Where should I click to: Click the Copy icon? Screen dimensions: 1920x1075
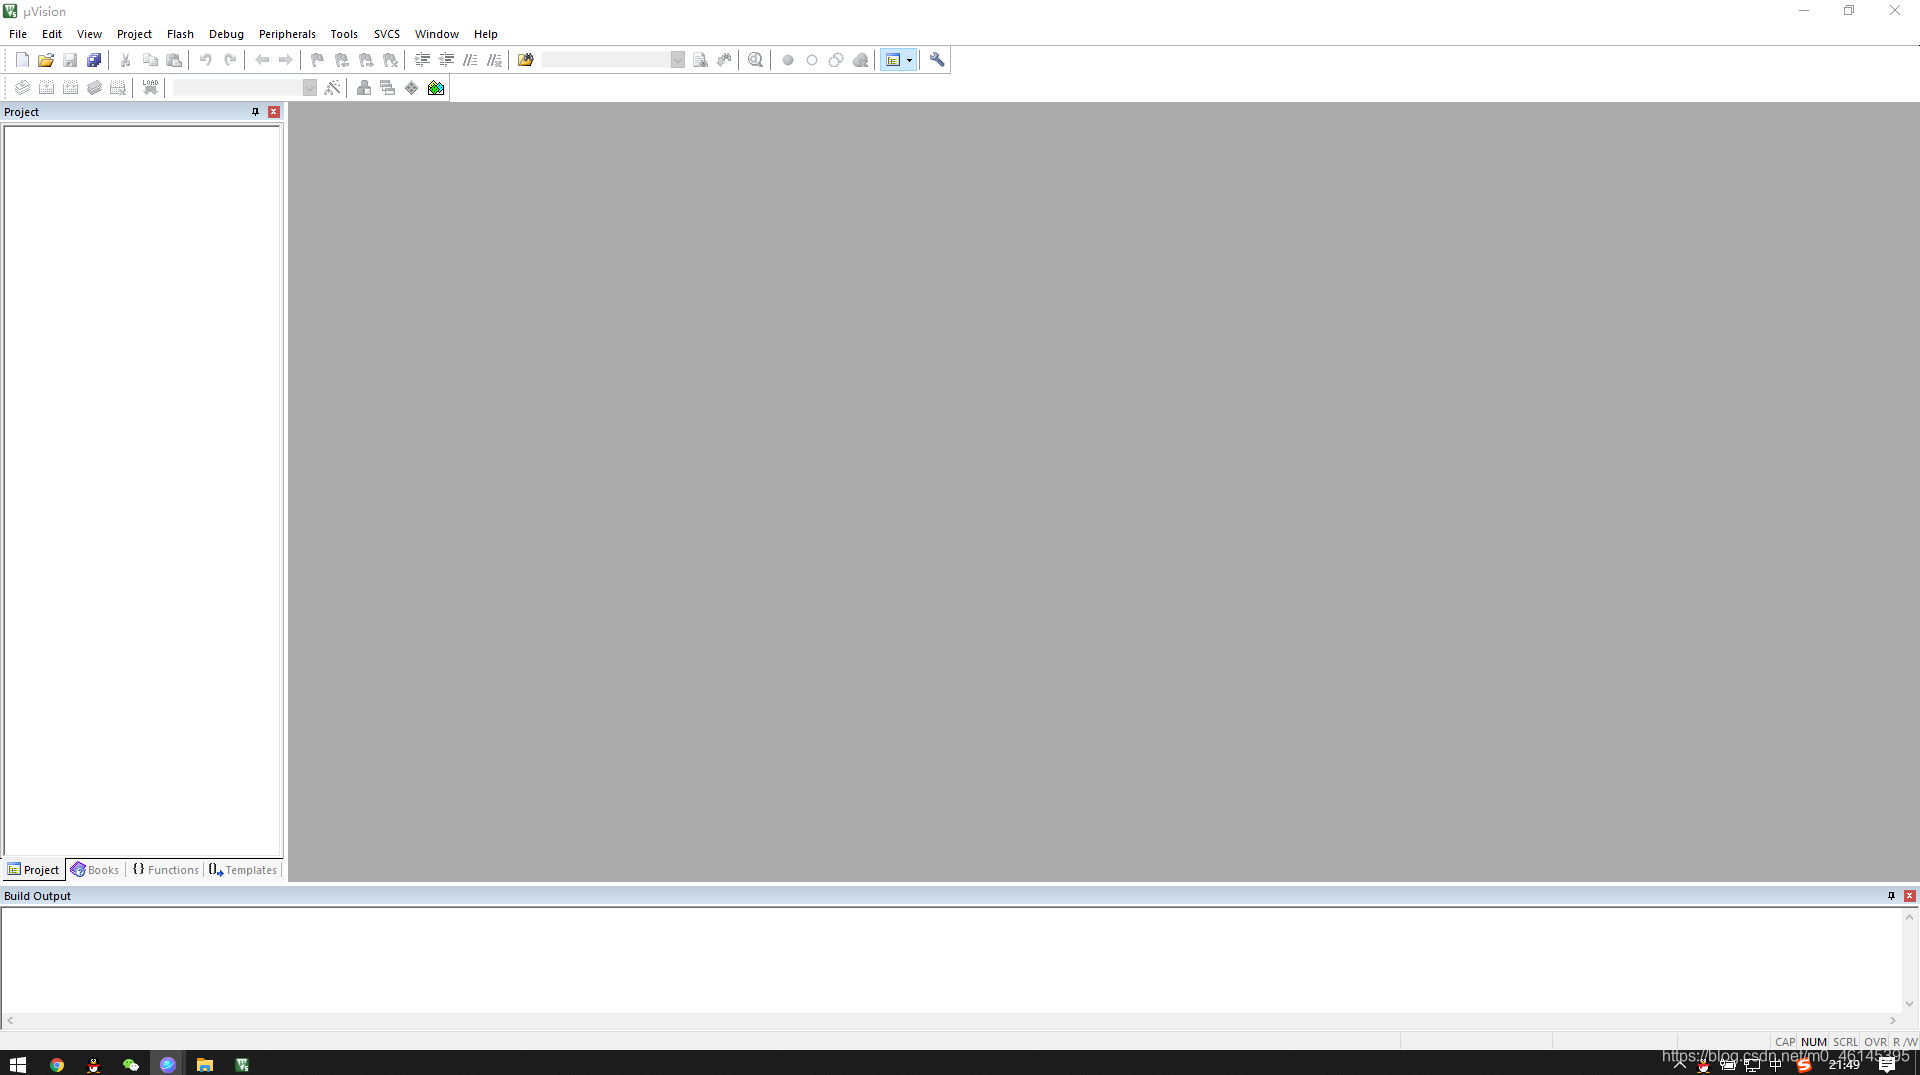click(150, 60)
